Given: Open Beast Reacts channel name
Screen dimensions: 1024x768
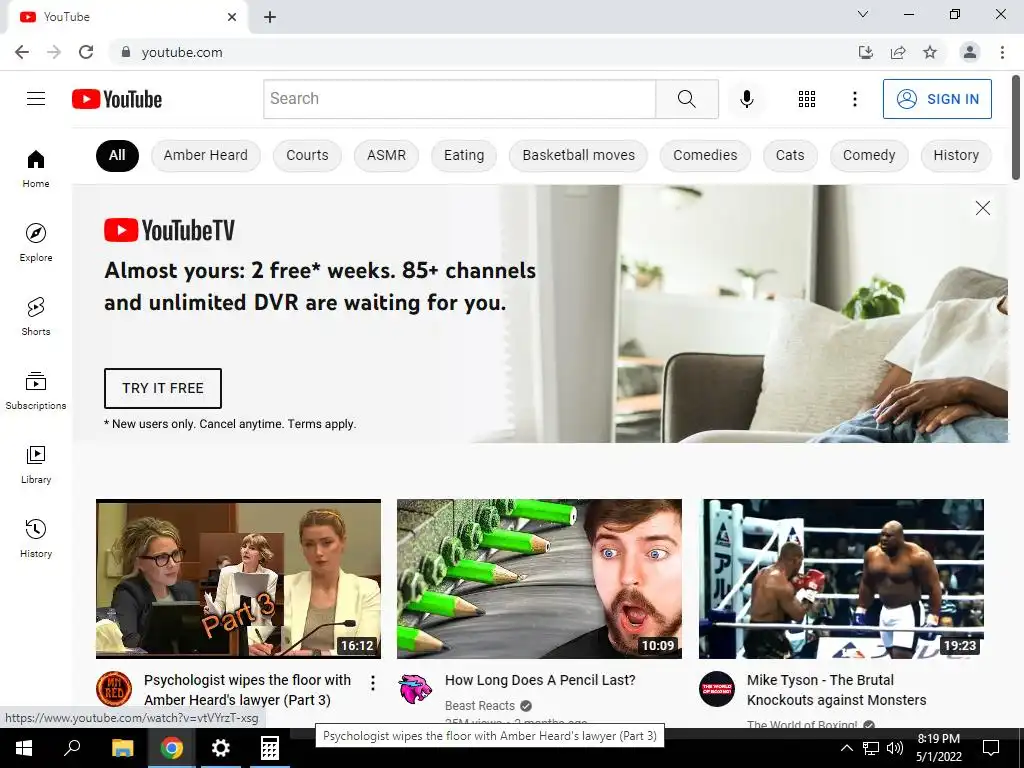Looking at the screenshot, I should (480, 705).
